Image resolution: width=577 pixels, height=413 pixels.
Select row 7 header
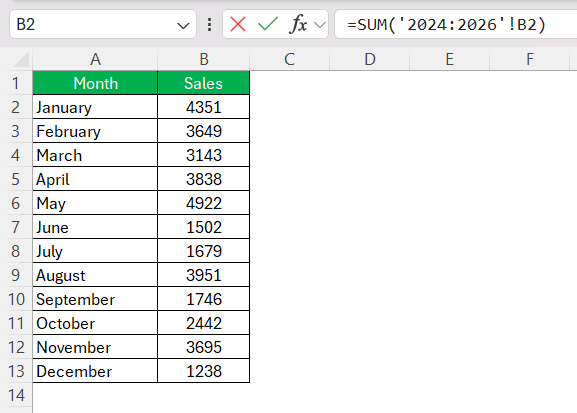click(x=15, y=227)
